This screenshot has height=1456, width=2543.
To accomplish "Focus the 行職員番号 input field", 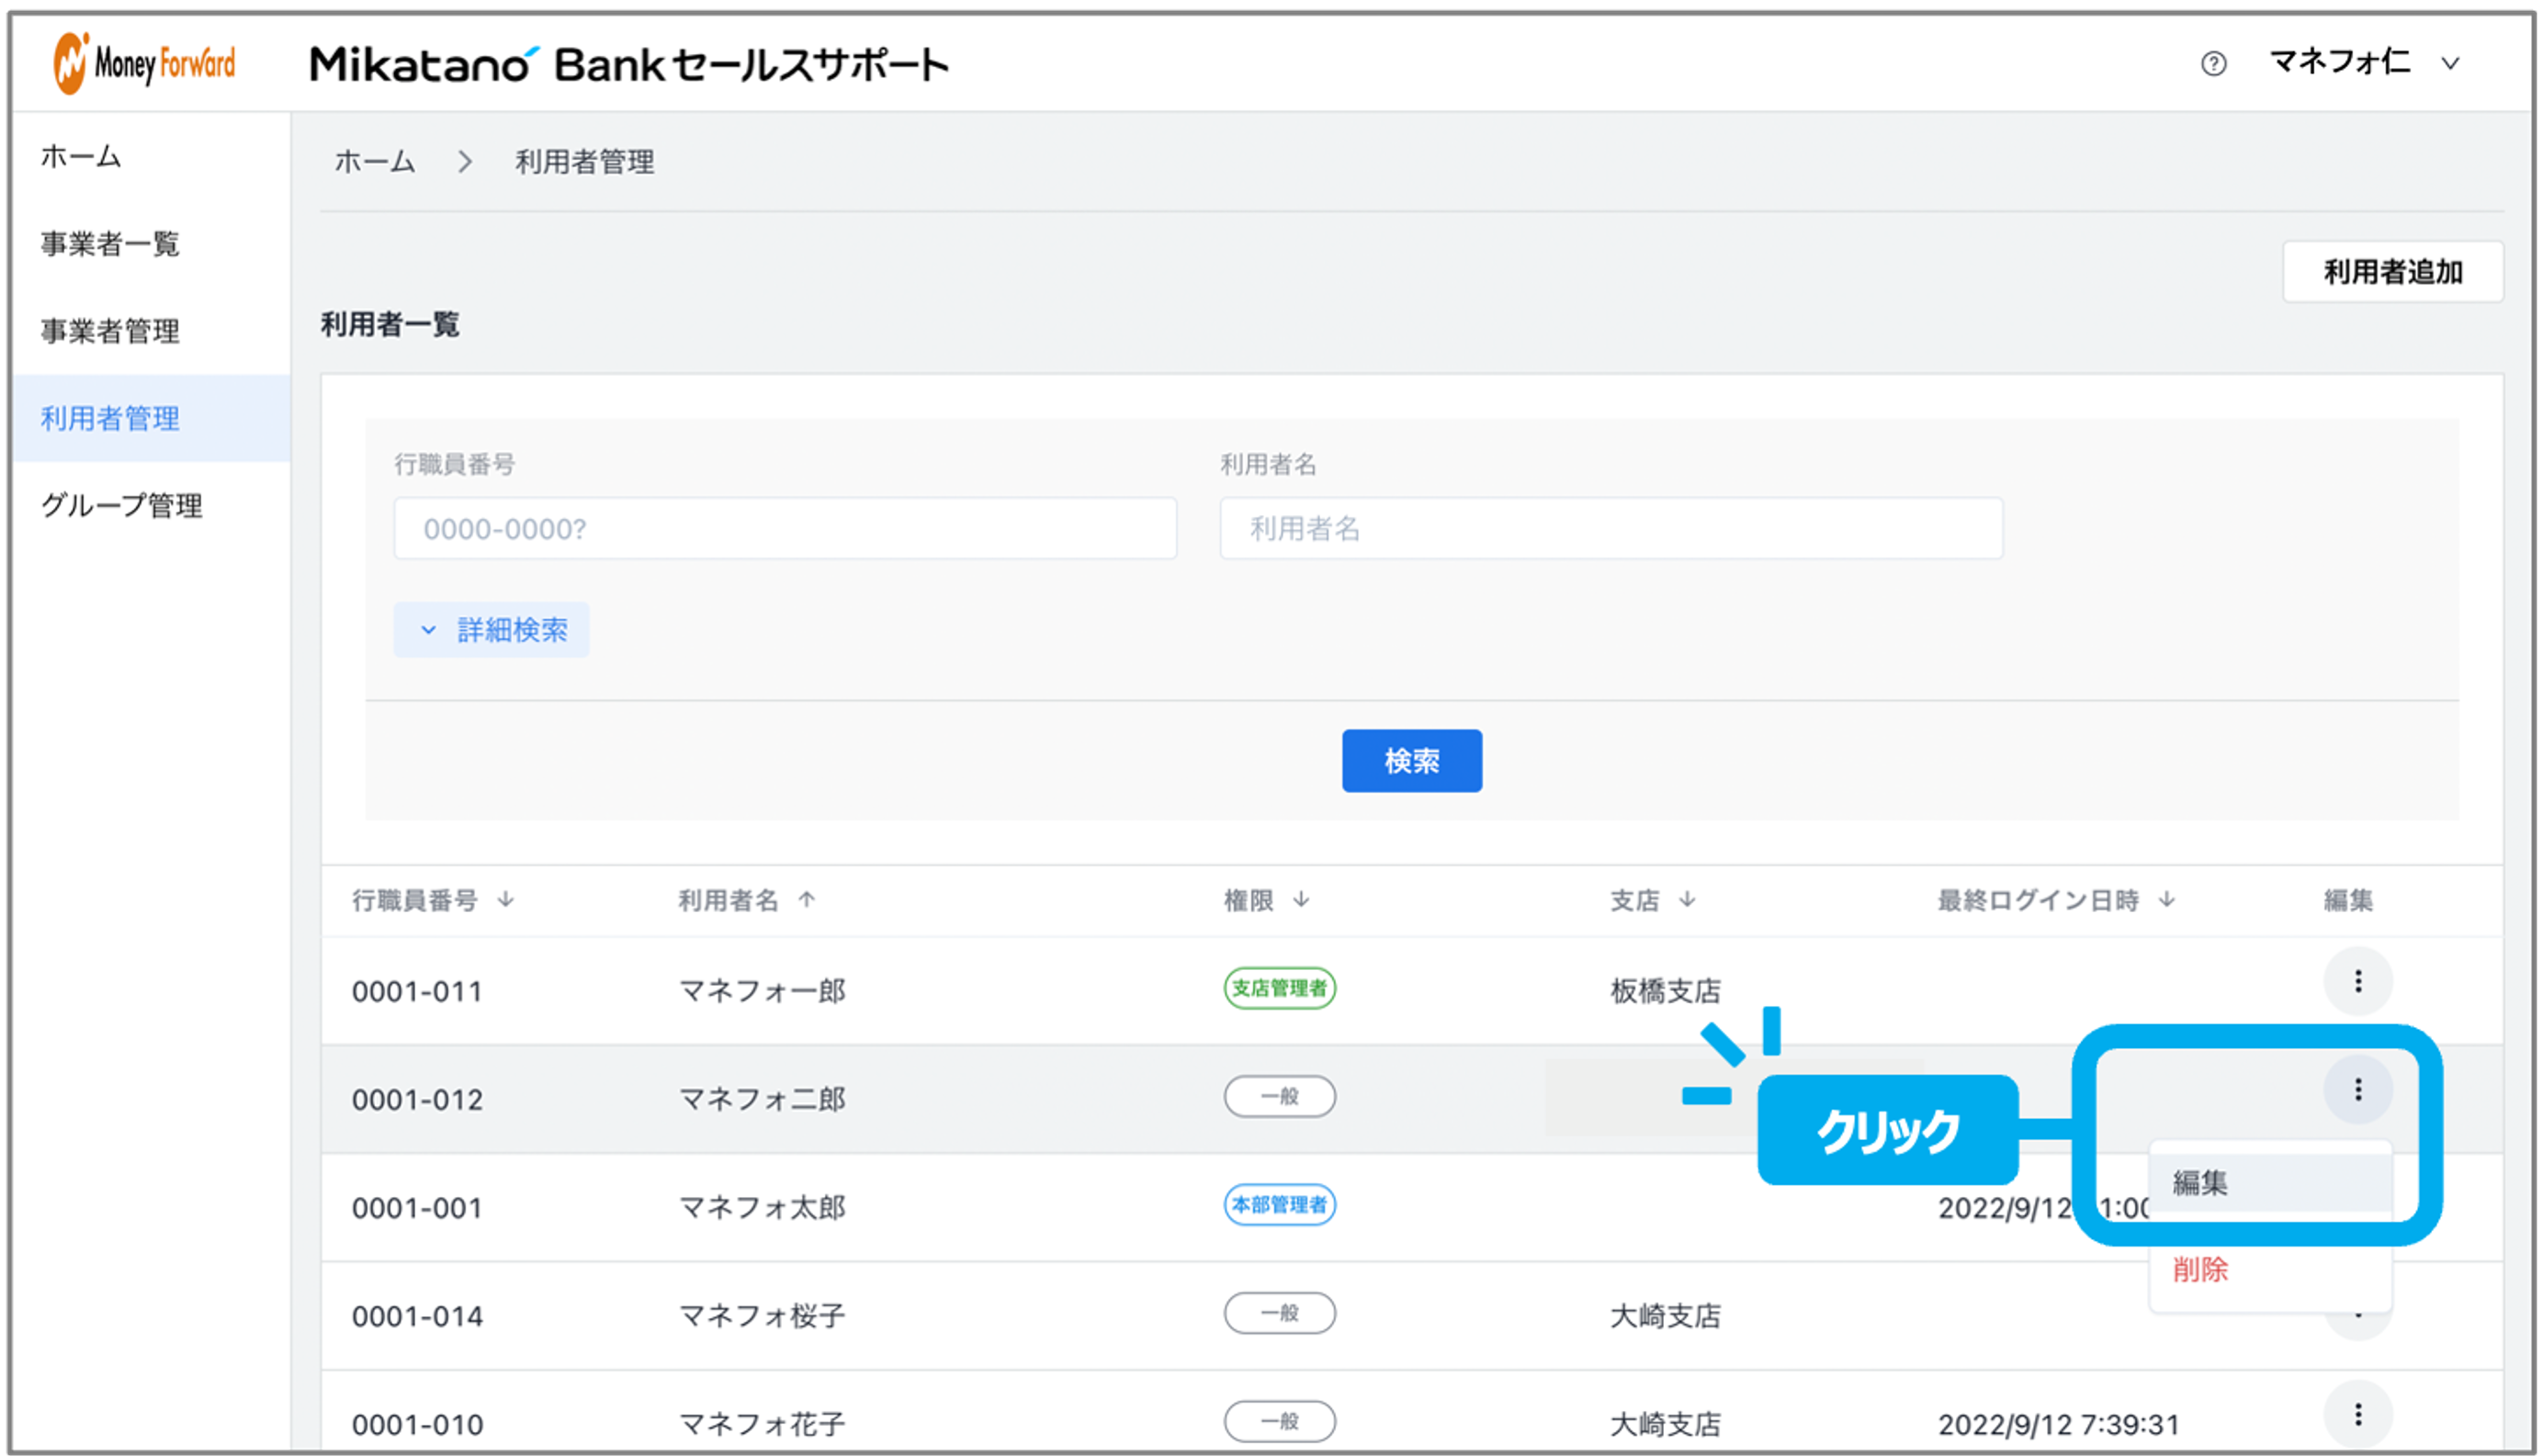I will click(785, 528).
